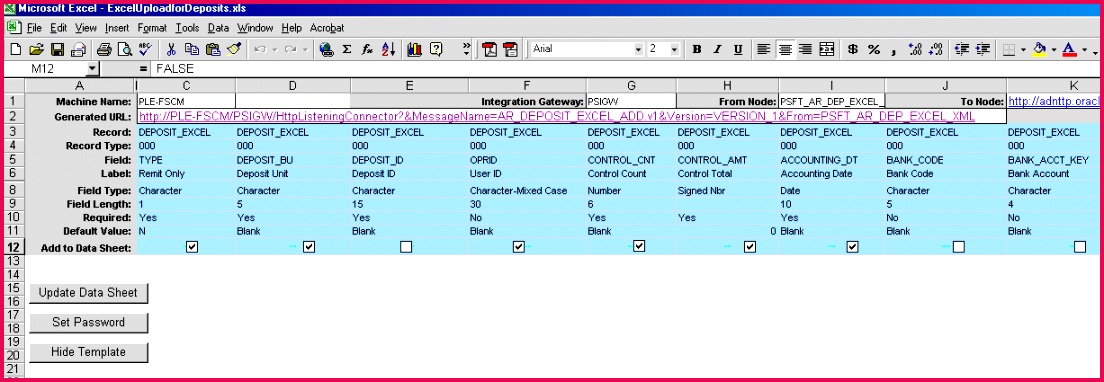Apply Currency Style dollar icon
Viewport: 1104px width, 382px height.
click(853, 49)
